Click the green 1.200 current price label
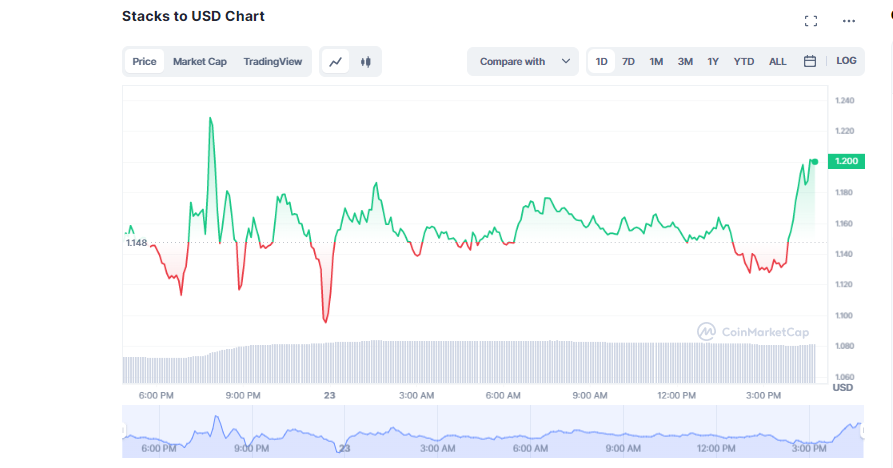The height and width of the screenshot is (468, 893). pos(846,161)
